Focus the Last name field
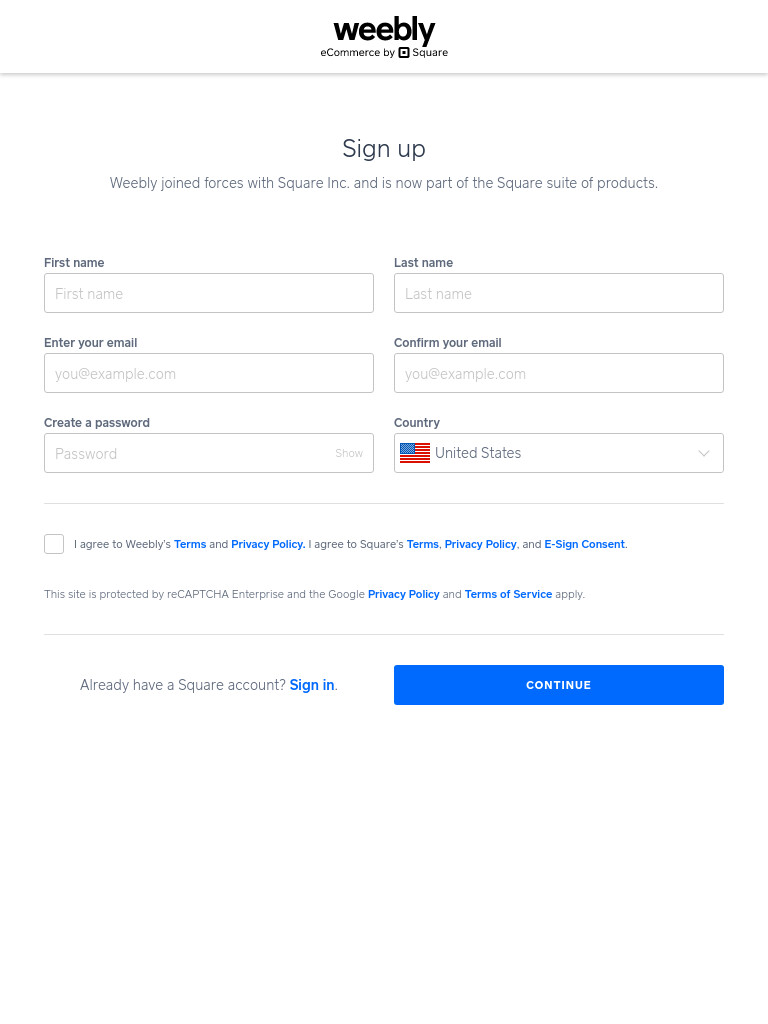This screenshot has height=1024, width=768. click(x=558, y=293)
